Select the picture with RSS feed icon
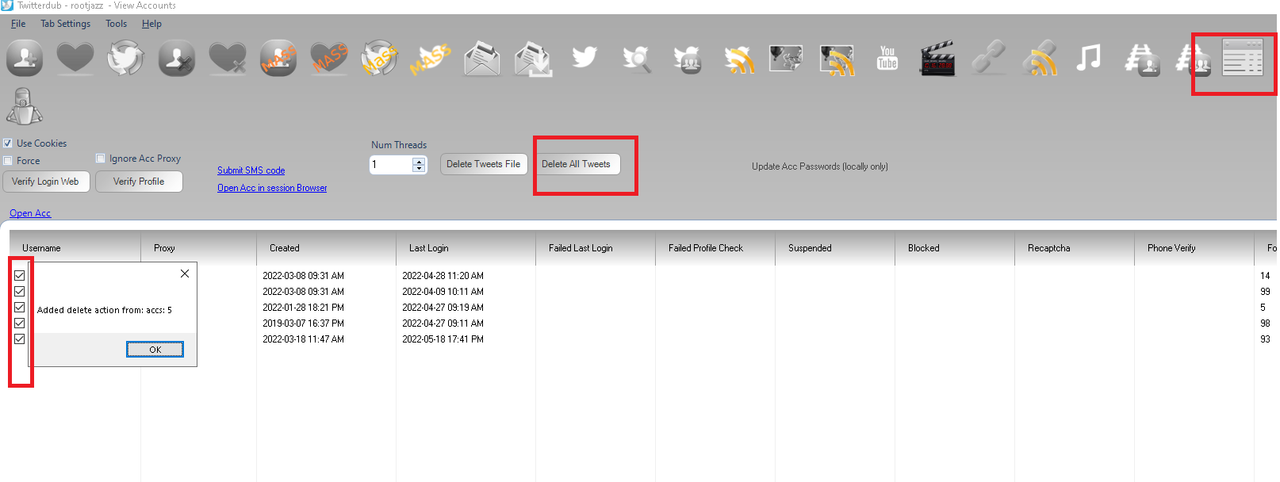Viewport: 1280px width, 482px height. click(838, 58)
